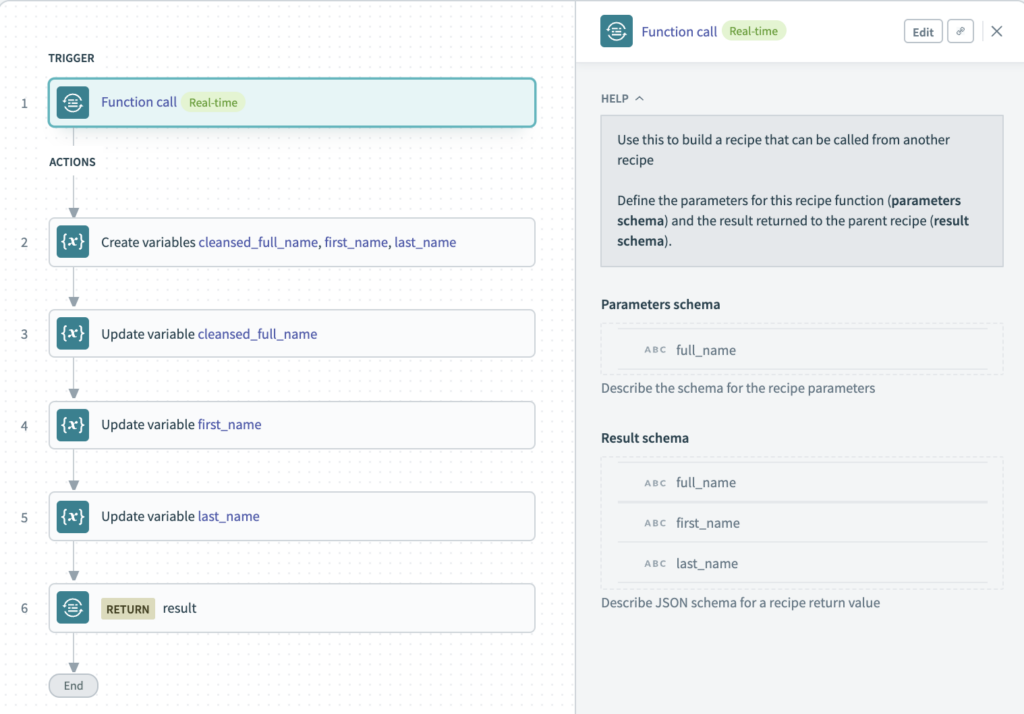Screen dimensions: 1024x714
Task: Click the Real-time badge on trigger step
Action: [x=213, y=103]
